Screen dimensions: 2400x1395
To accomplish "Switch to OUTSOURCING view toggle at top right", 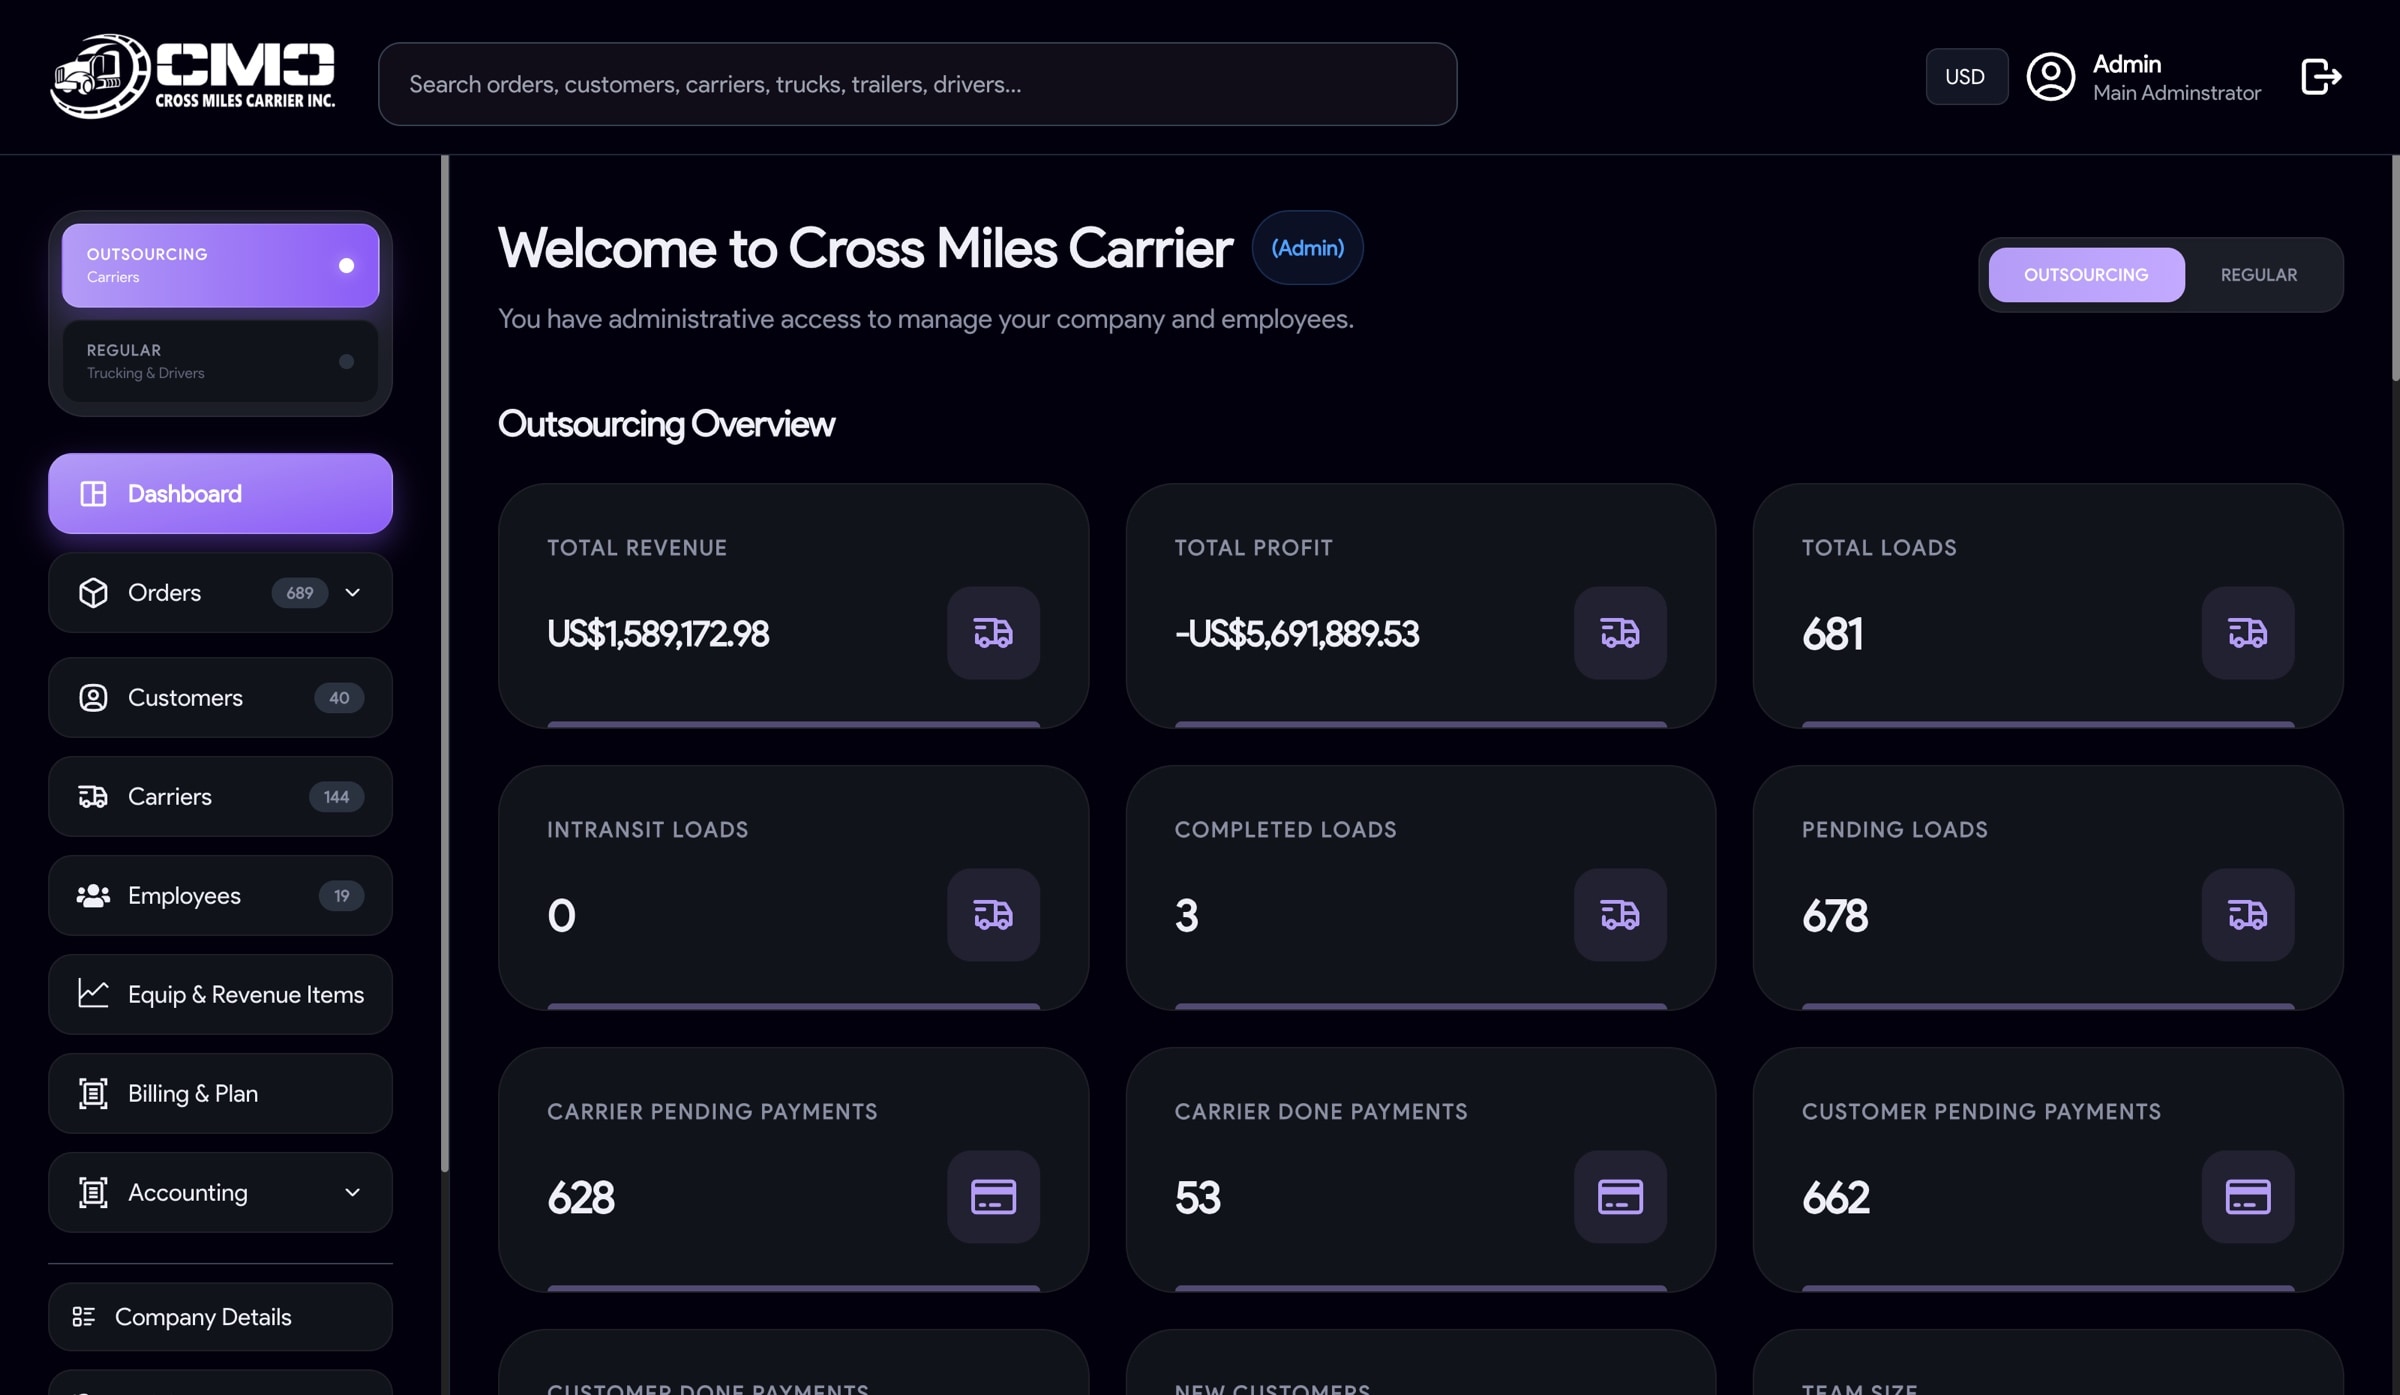I will coord(2086,275).
